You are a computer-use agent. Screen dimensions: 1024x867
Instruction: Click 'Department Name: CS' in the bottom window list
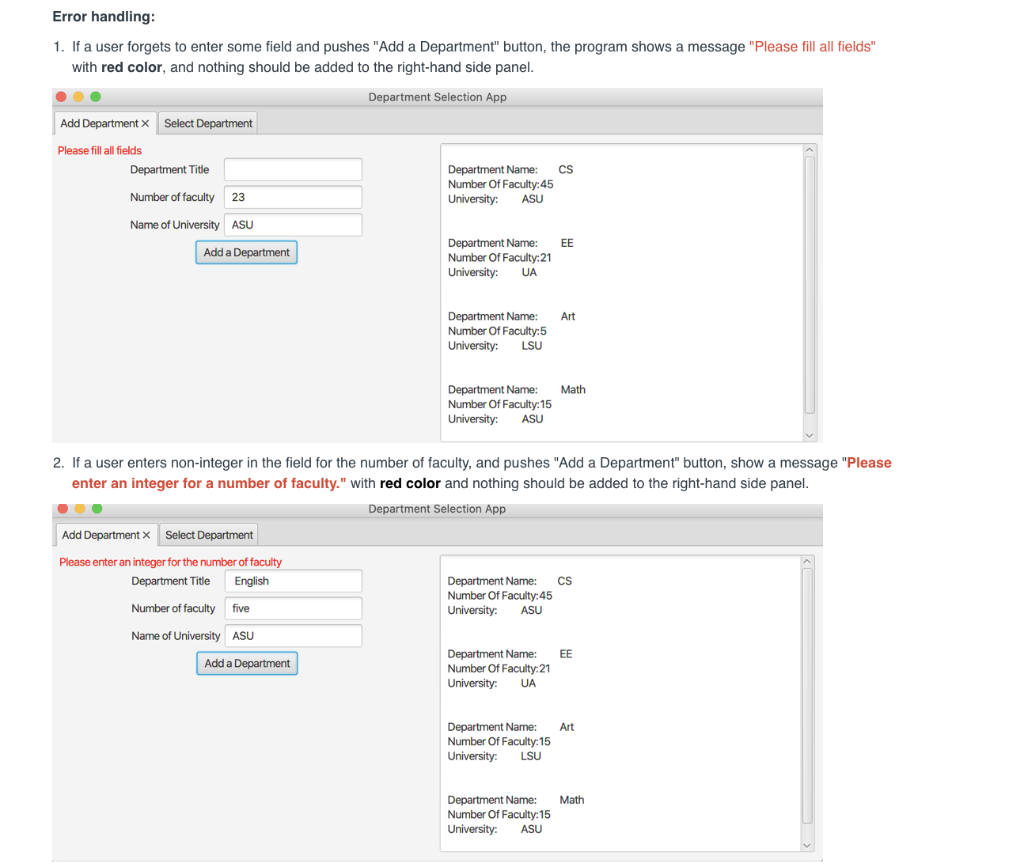pyautogui.click(x=509, y=581)
